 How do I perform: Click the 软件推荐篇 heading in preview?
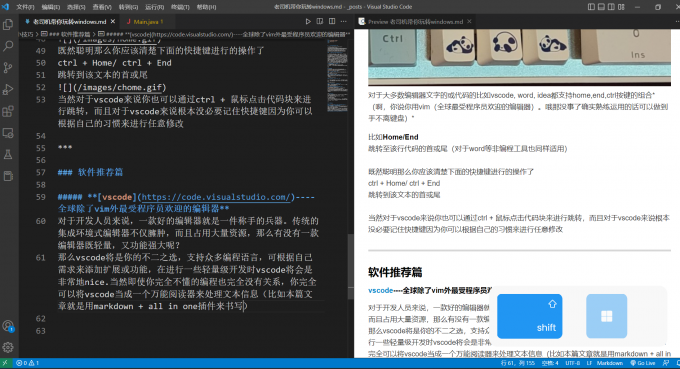[395, 272]
